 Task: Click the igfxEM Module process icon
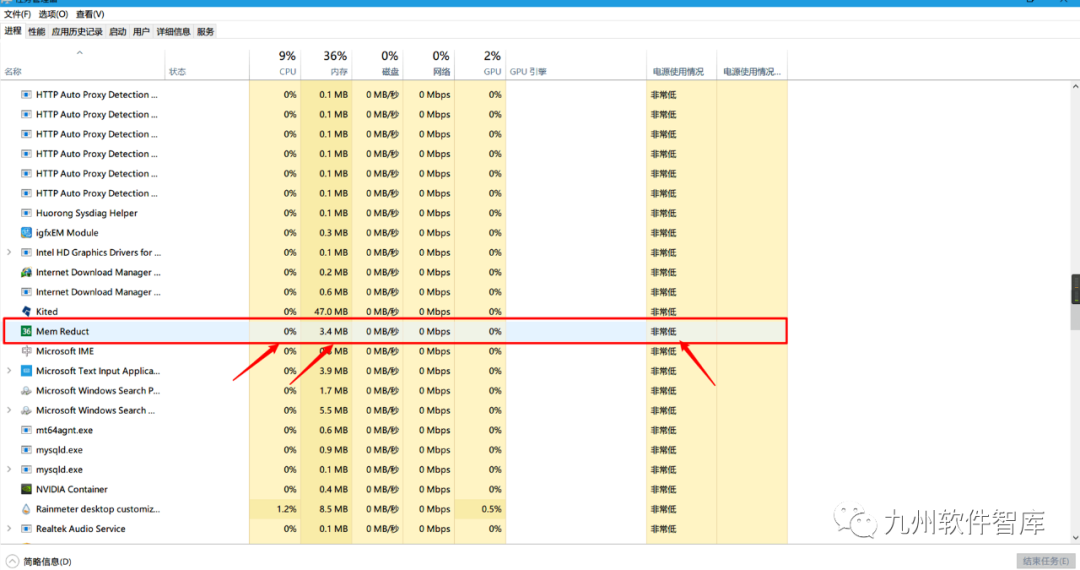[x=26, y=233]
